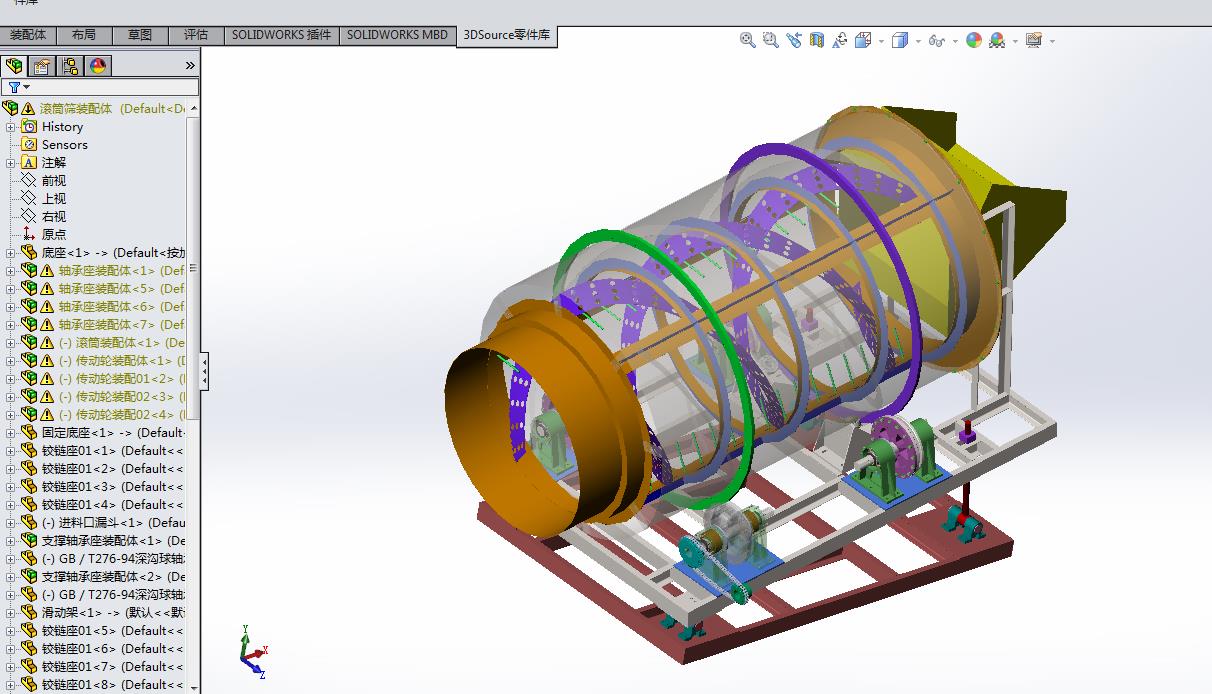Expand the History folder node
Image resolution: width=1212 pixels, height=694 pixels.
coord(11,127)
